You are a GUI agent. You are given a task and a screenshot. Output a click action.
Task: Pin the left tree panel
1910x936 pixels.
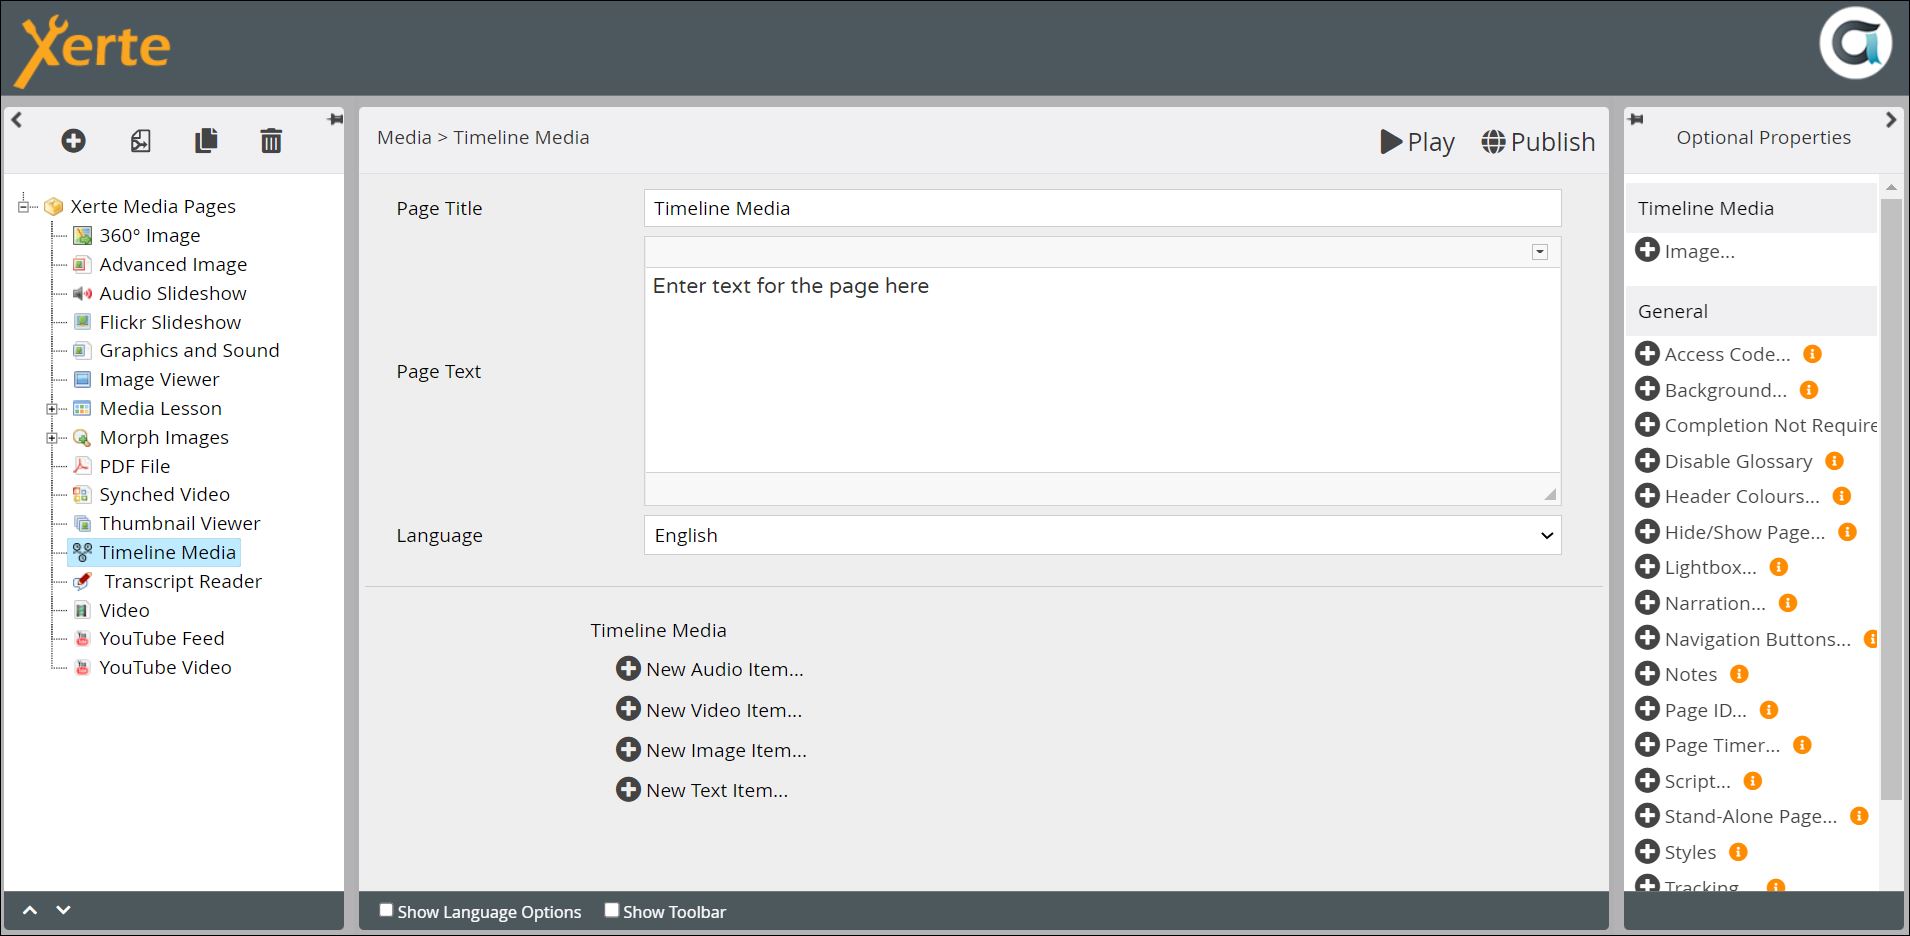pos(335,120)
